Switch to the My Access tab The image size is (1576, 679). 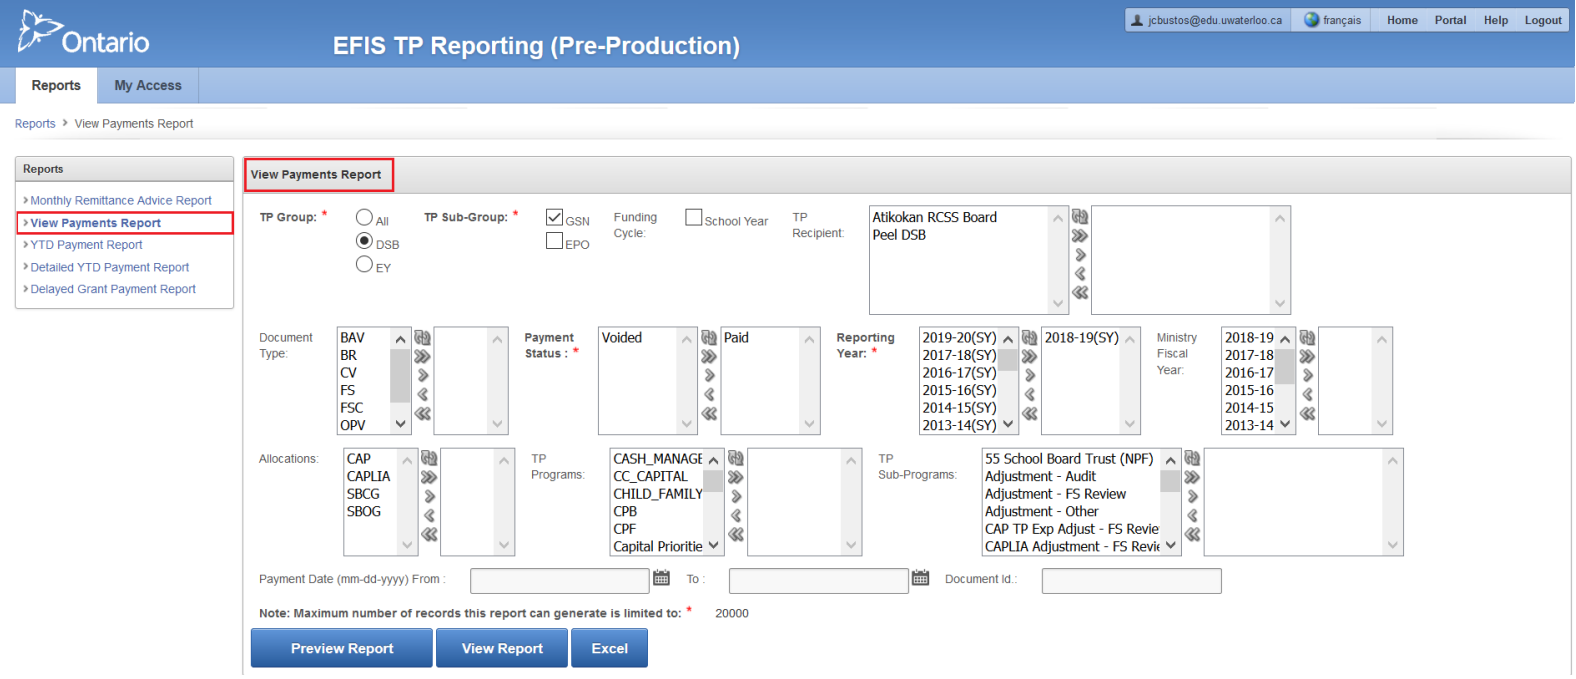click(x=148, y=86)
